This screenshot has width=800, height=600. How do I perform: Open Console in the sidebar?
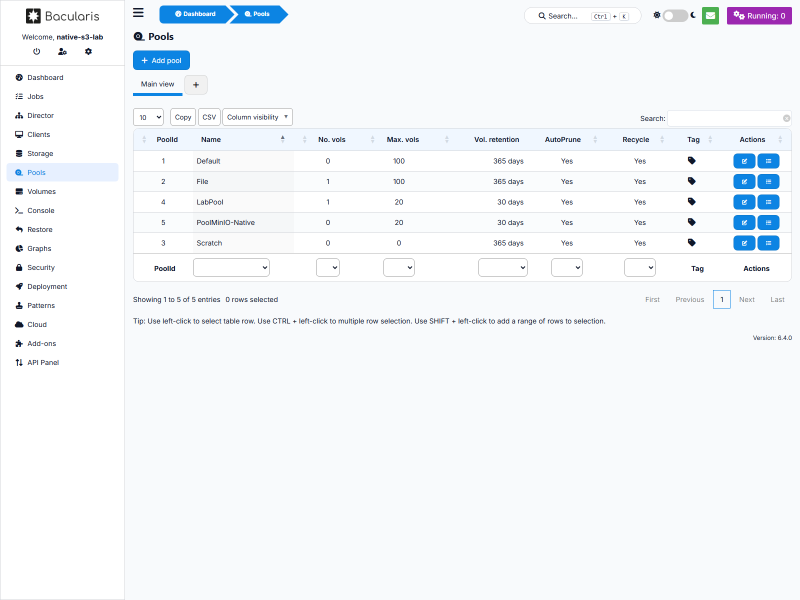(x=62, y=210)
